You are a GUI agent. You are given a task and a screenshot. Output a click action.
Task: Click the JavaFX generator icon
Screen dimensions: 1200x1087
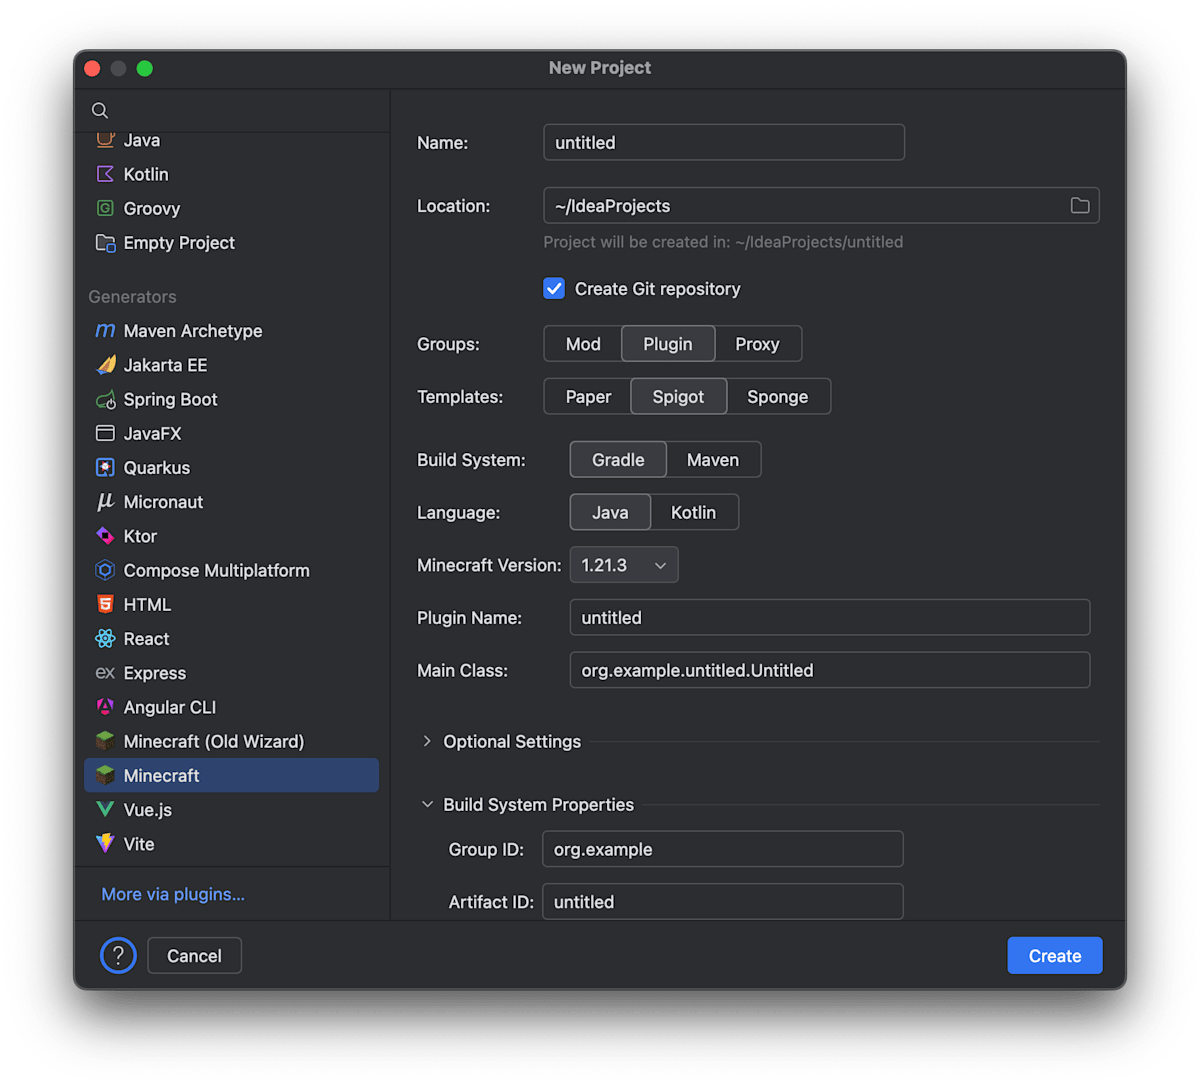(105, 433)
